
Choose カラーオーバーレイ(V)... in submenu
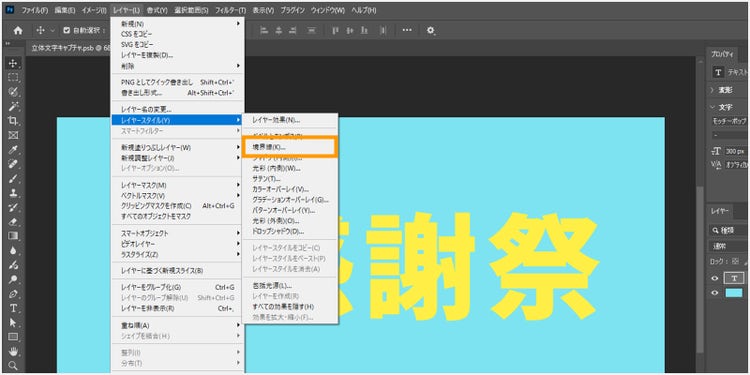click(290, 189)
